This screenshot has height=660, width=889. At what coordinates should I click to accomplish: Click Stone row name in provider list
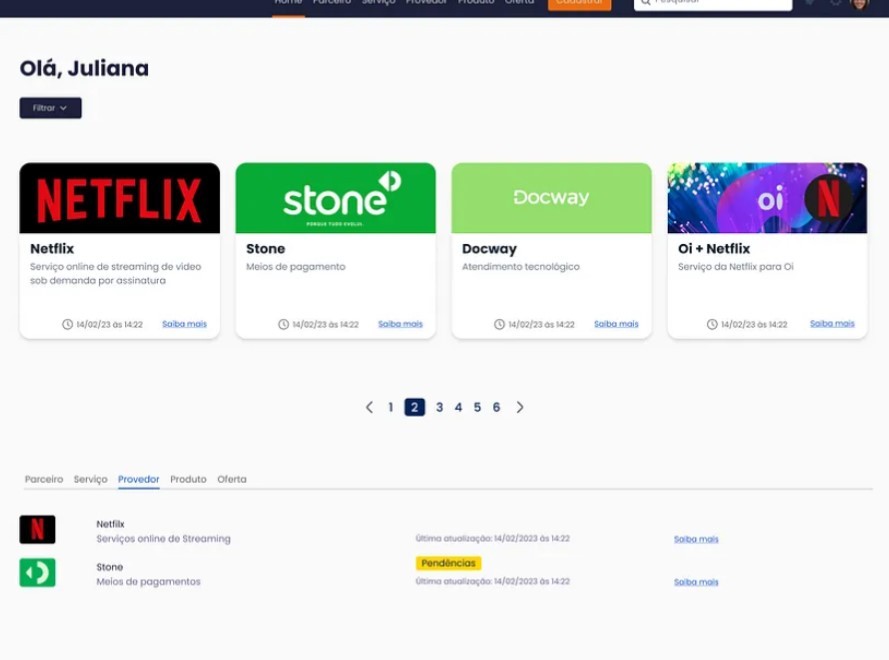tap(110, 567)
